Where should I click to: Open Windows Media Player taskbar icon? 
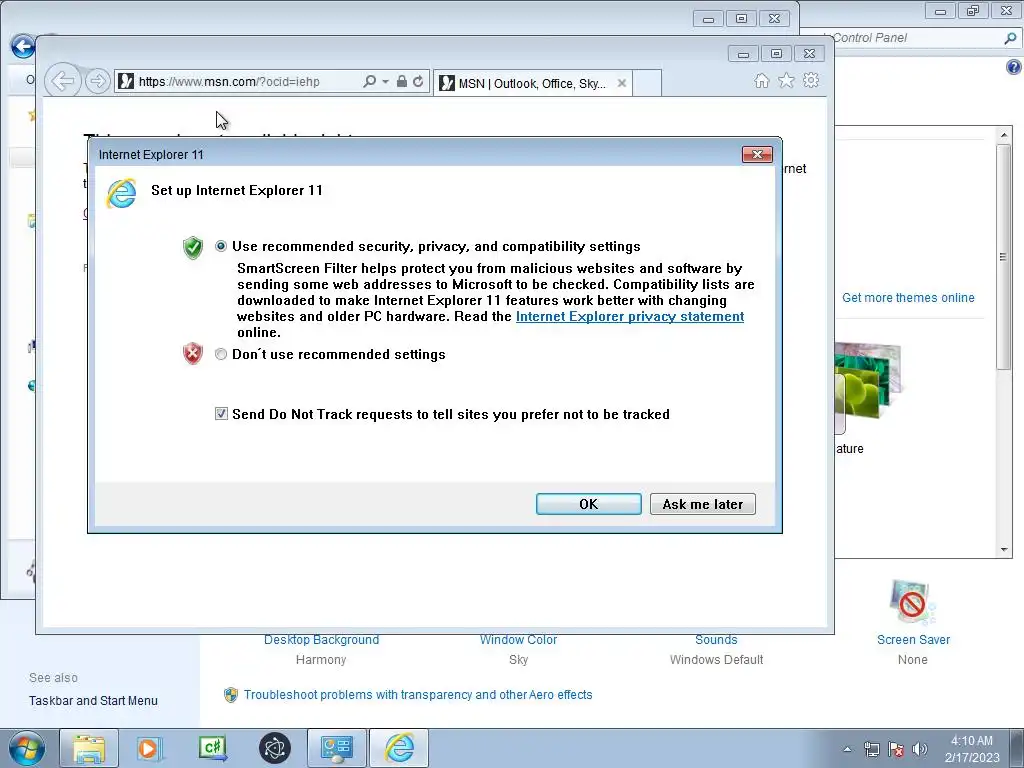pos(149,748)
